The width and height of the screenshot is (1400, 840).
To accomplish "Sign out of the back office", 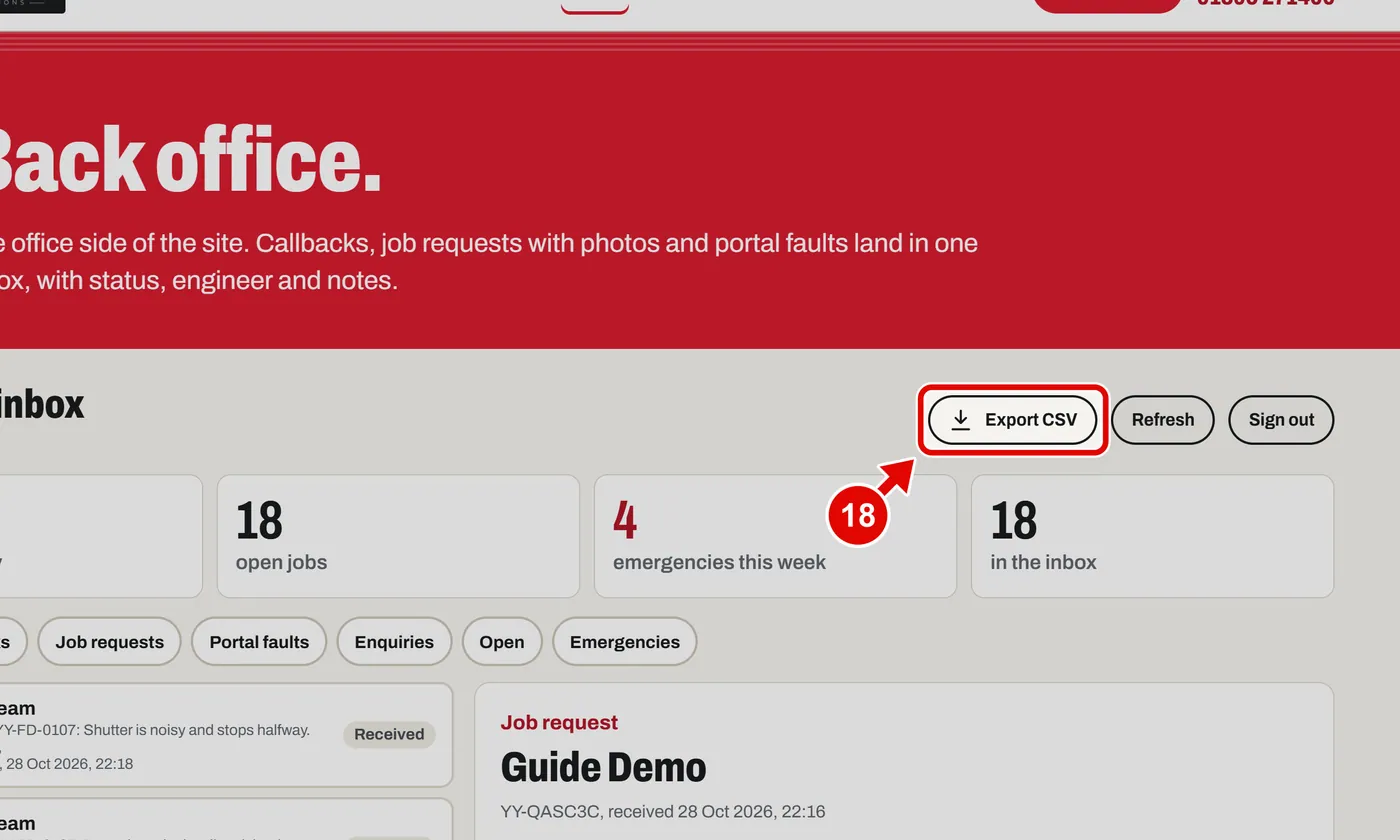I will coord(1281,420).
